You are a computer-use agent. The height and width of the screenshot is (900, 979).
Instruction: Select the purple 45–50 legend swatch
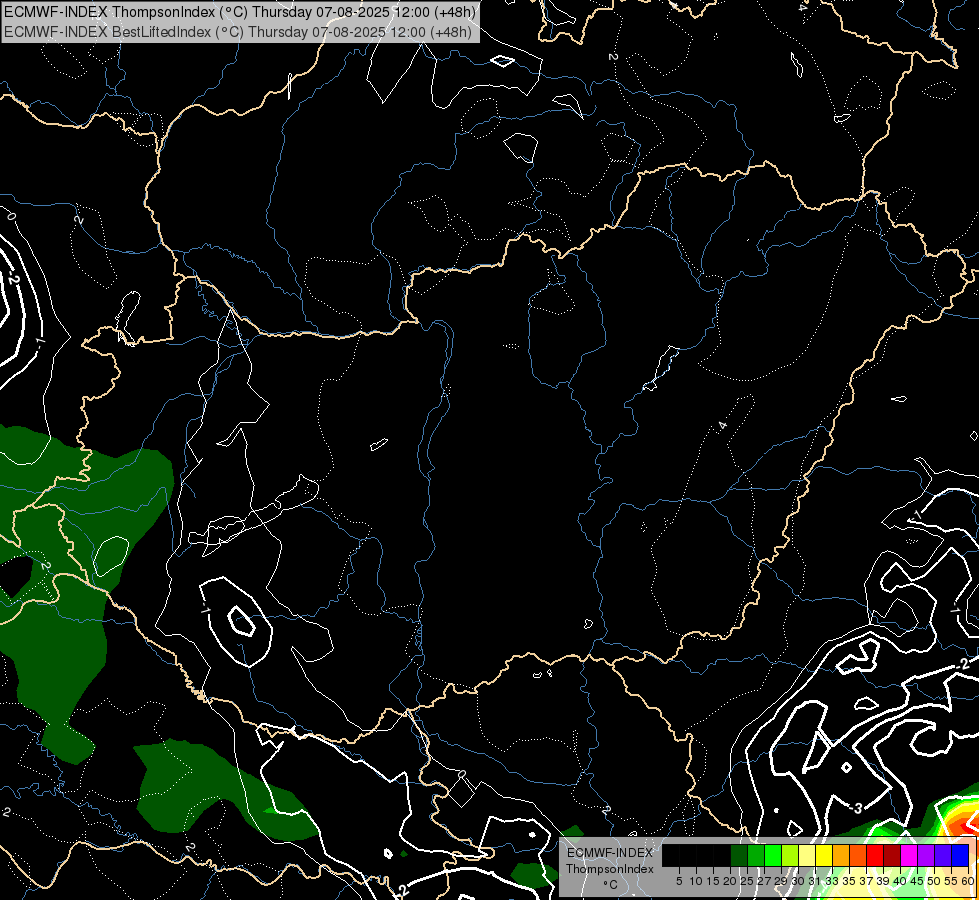pyautogui.click(x=926, y=855)
